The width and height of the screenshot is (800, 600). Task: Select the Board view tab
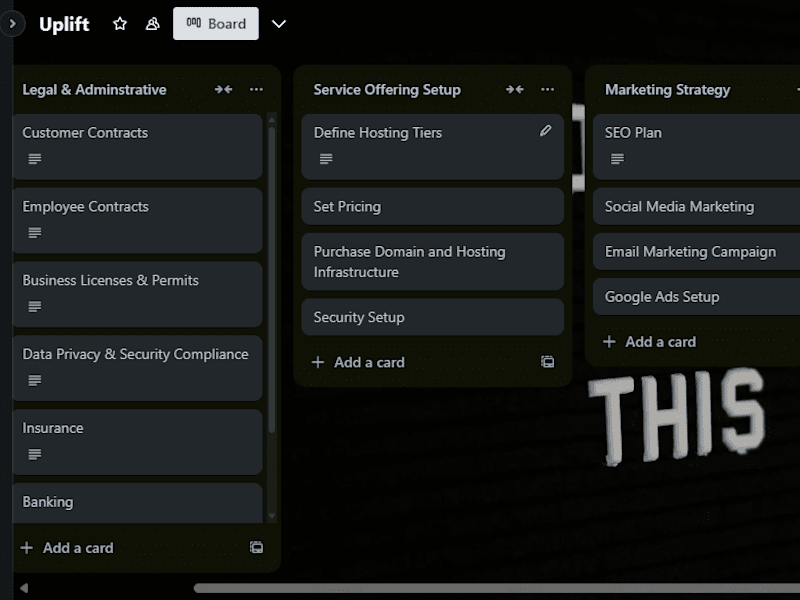point(216,23)
